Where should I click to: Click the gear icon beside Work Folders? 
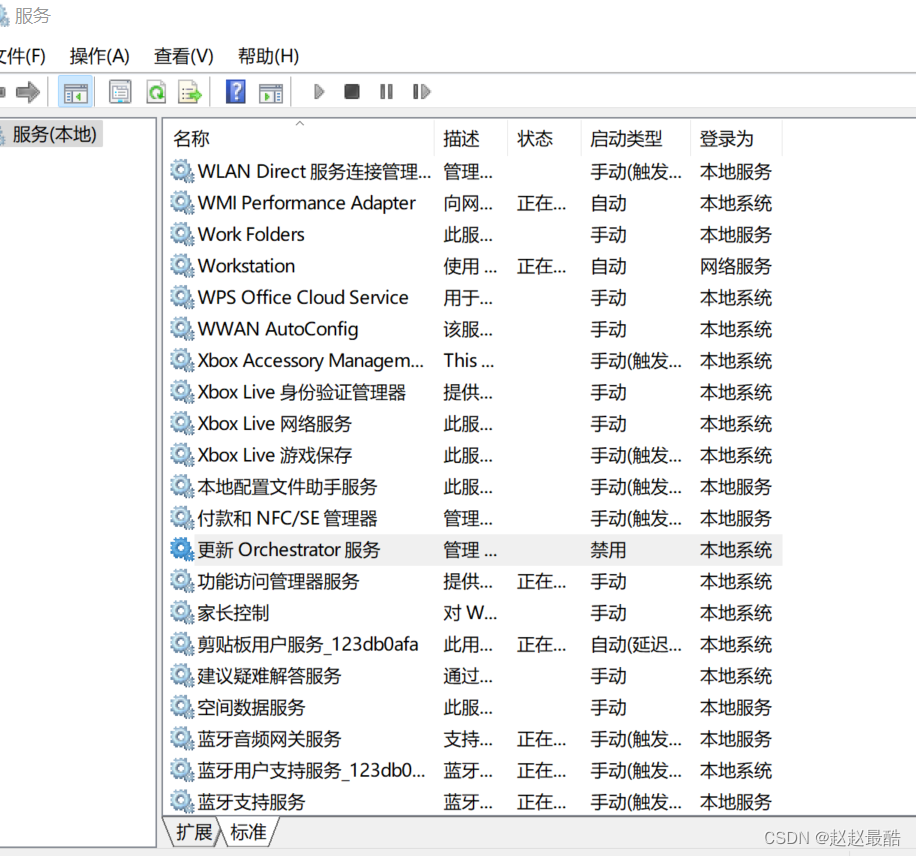pos(182,234)
